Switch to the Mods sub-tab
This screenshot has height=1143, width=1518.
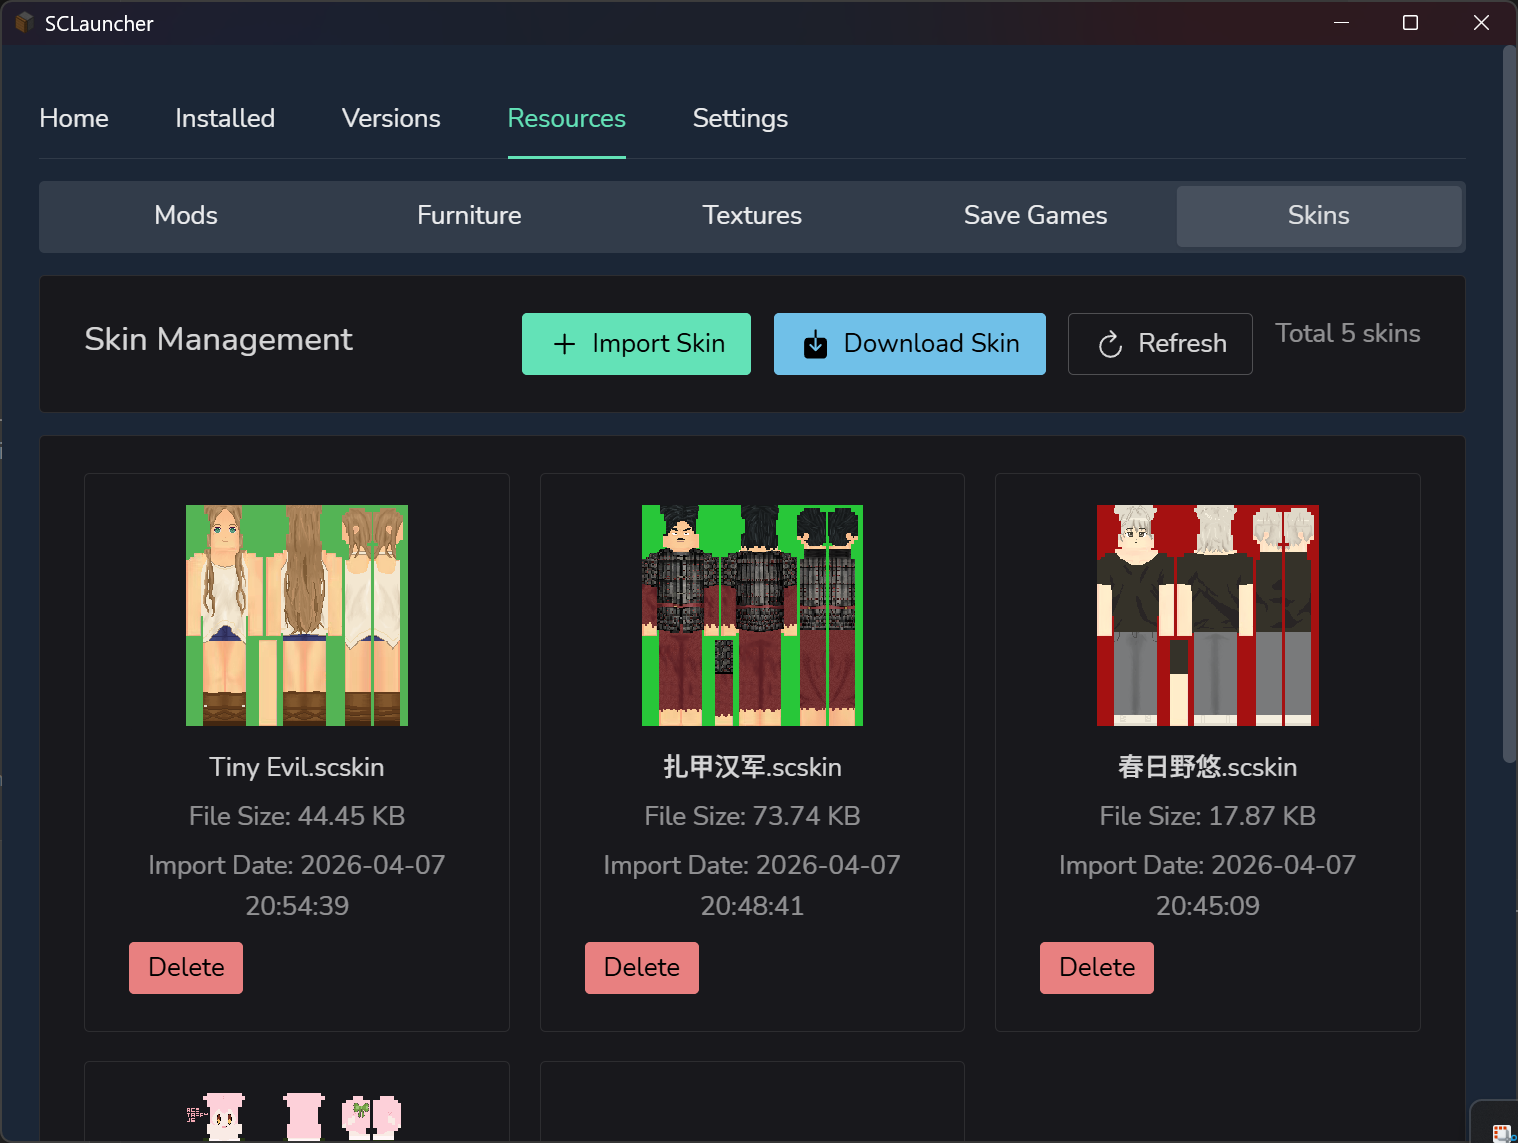coord(186,215)
